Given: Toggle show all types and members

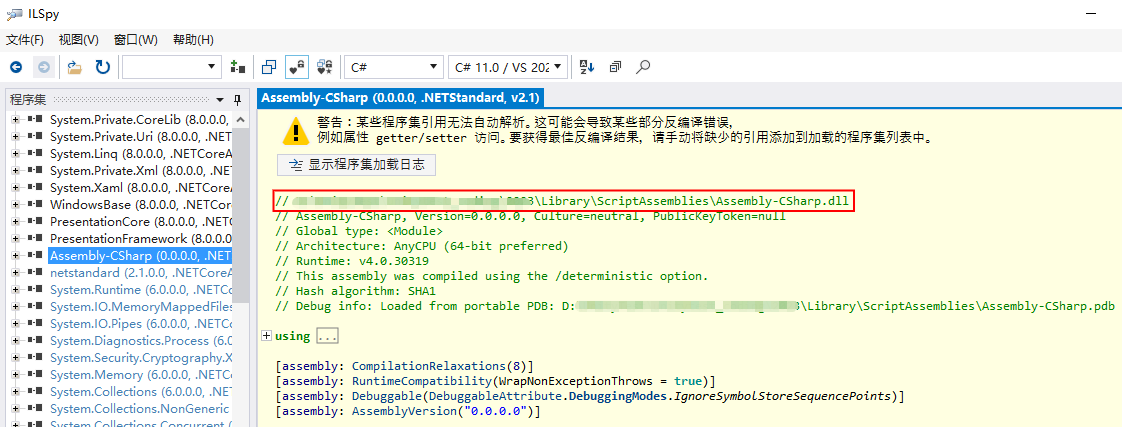Looking at the screenshot, I should [324, 67].
